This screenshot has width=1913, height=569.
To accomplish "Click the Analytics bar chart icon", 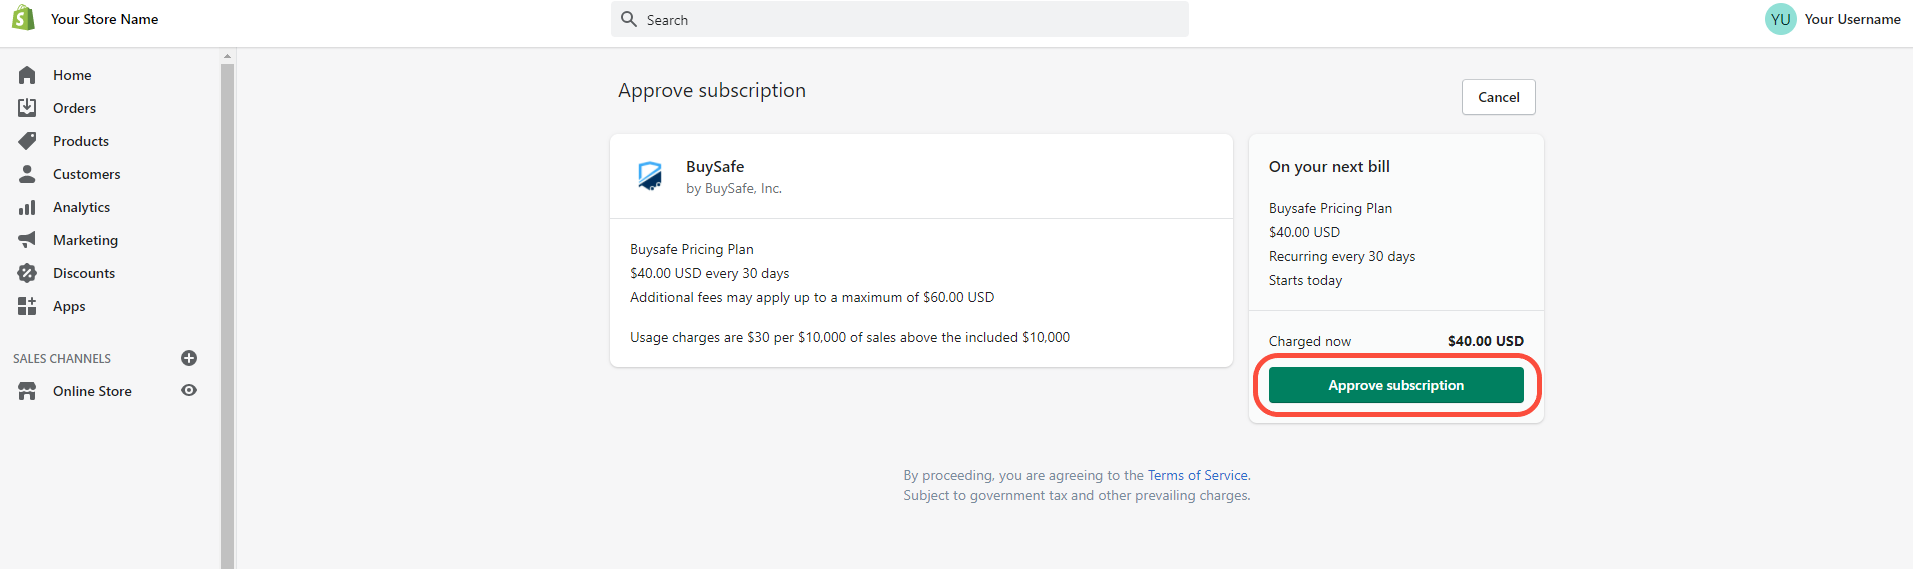I will [27, 207].
